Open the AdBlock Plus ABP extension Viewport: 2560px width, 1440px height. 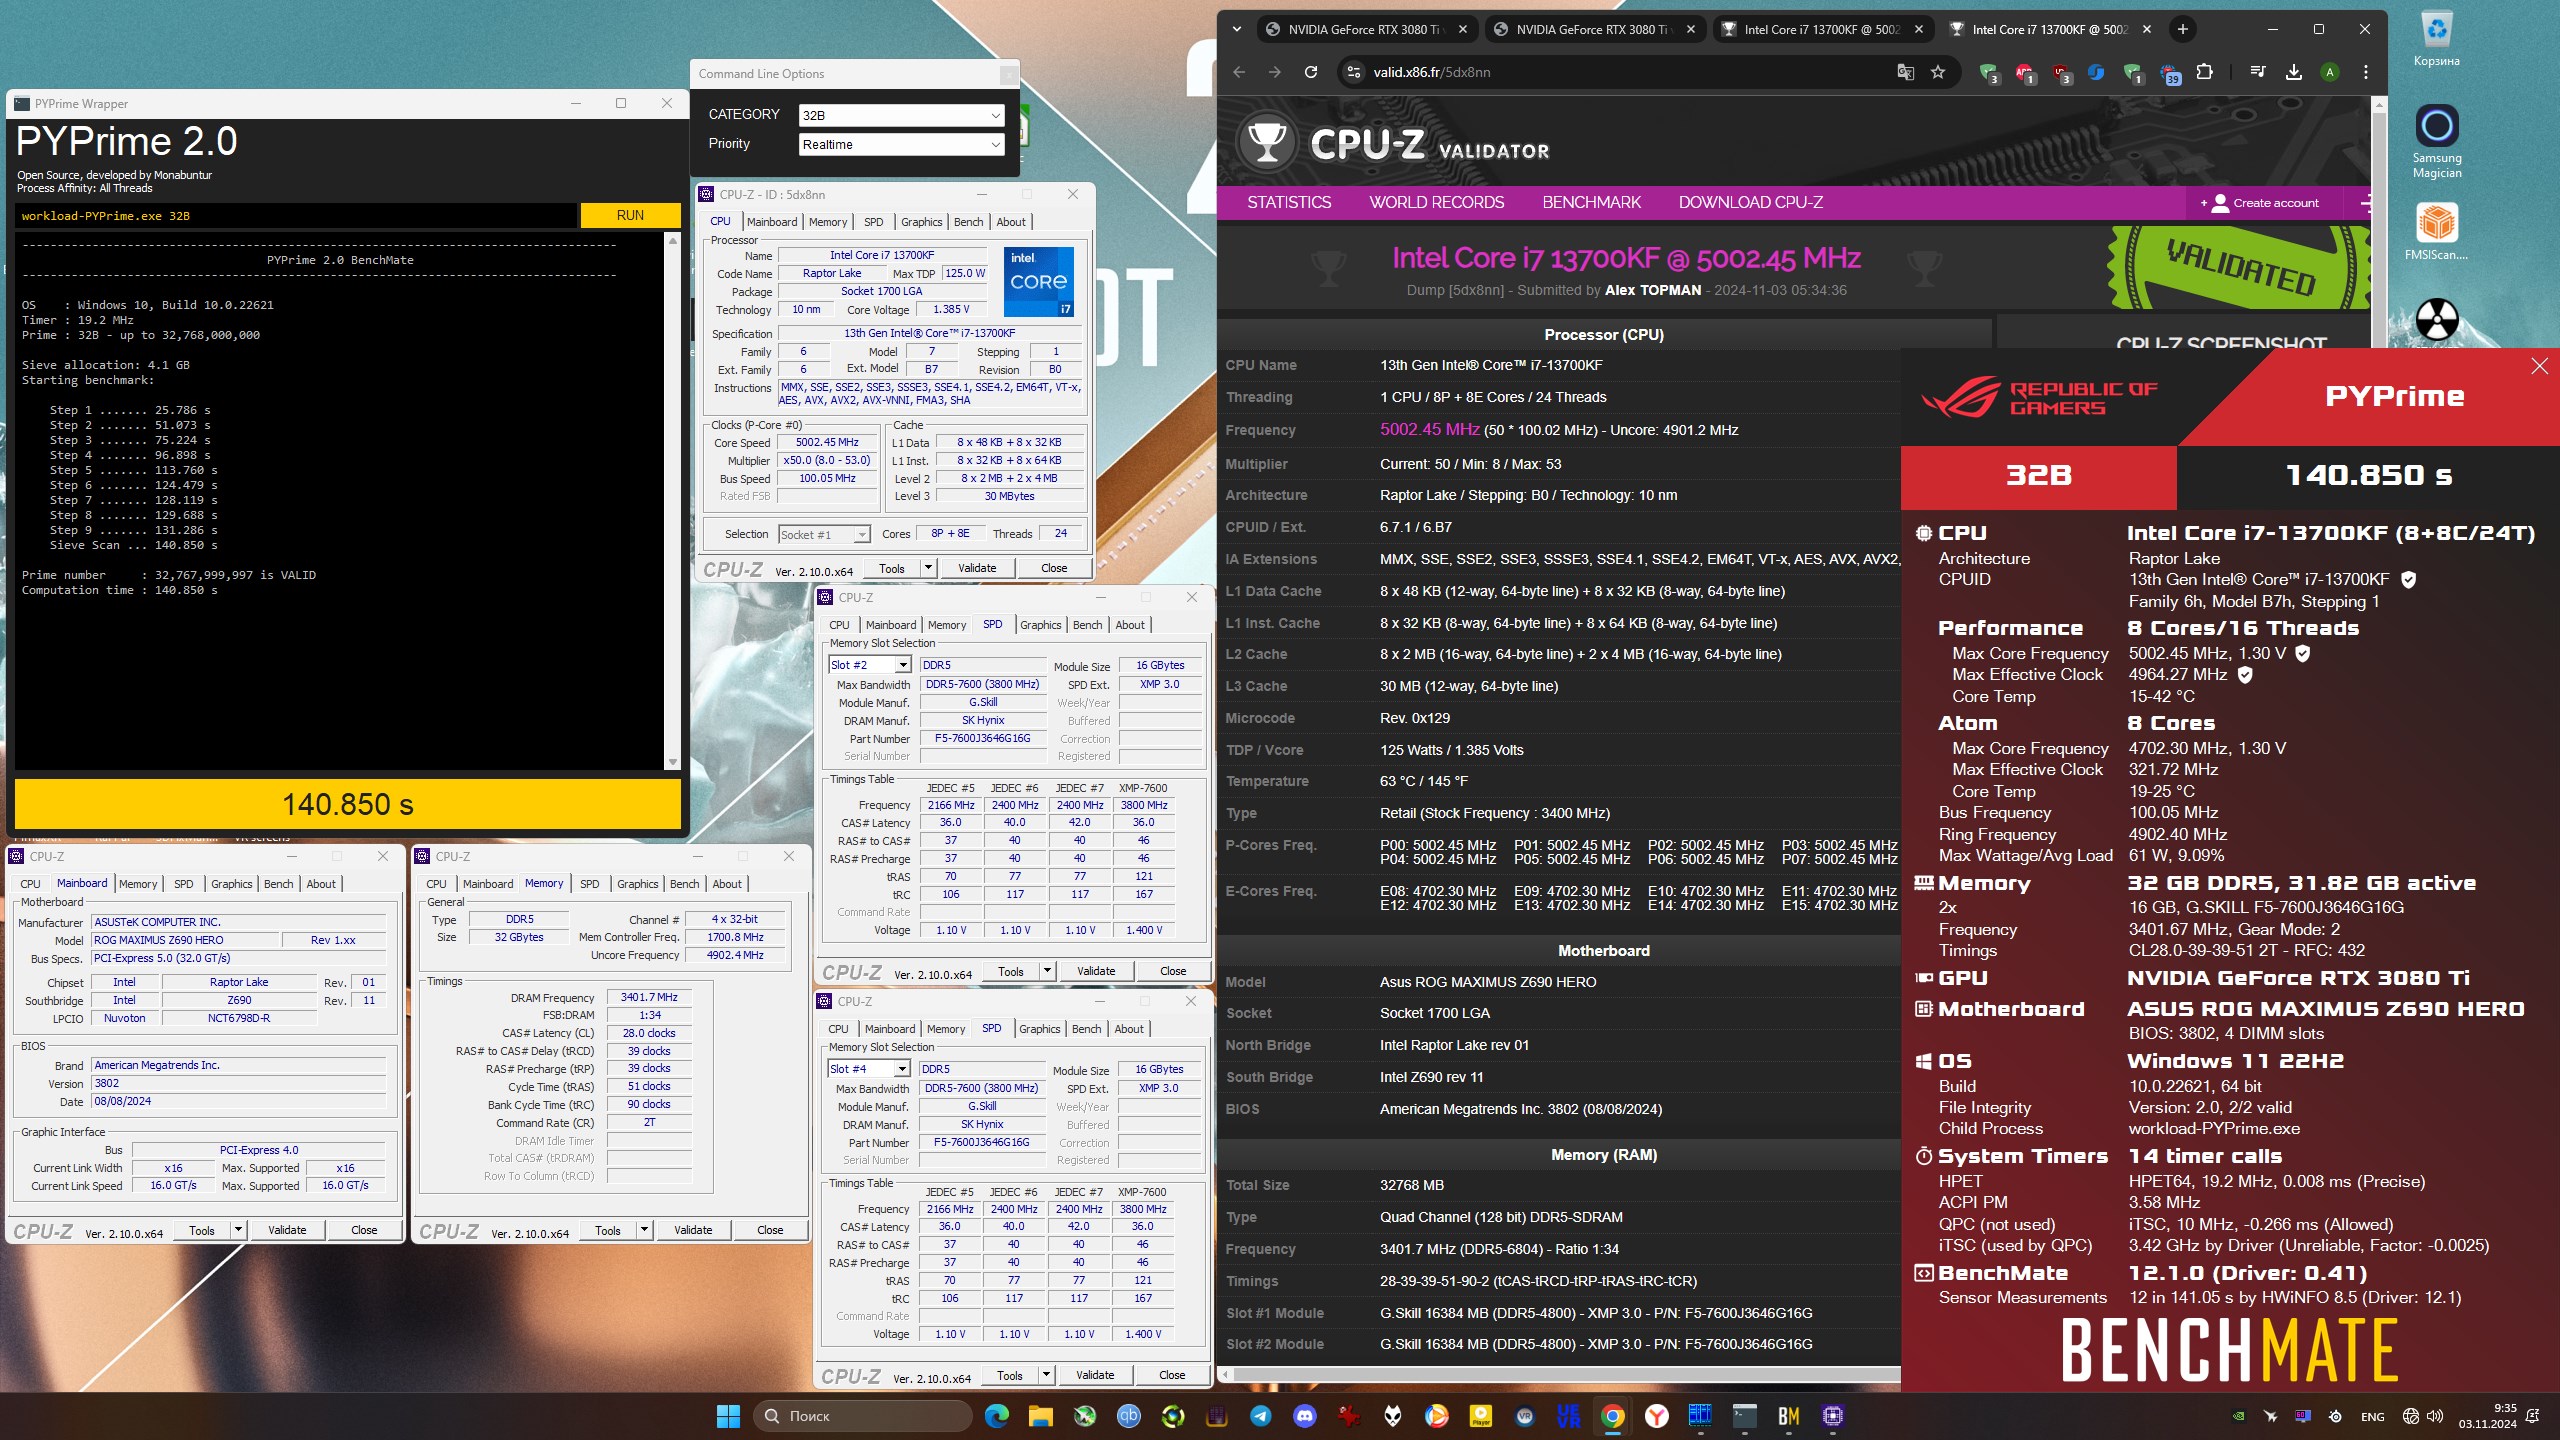pyautogui.click(x=2025, y=72)
